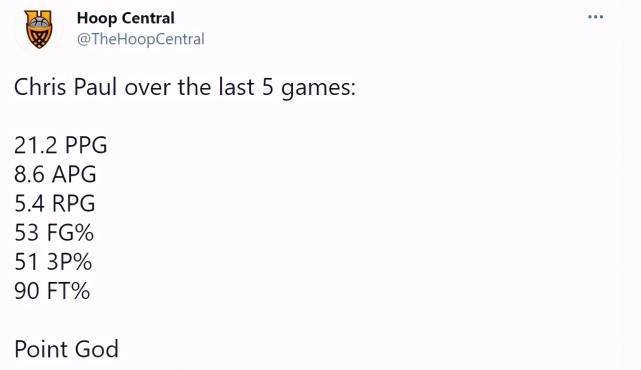
Task: Click the 'Point God' closing text
Action: click(x=66, y=349)
